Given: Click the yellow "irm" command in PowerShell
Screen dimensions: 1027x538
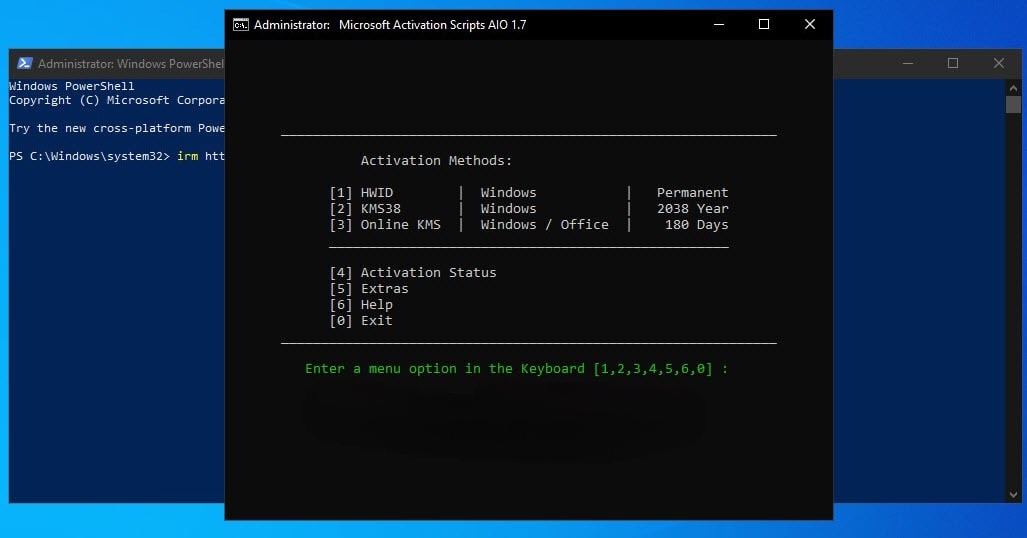Looking at the screenshot, I should click(x=187, y=156).
